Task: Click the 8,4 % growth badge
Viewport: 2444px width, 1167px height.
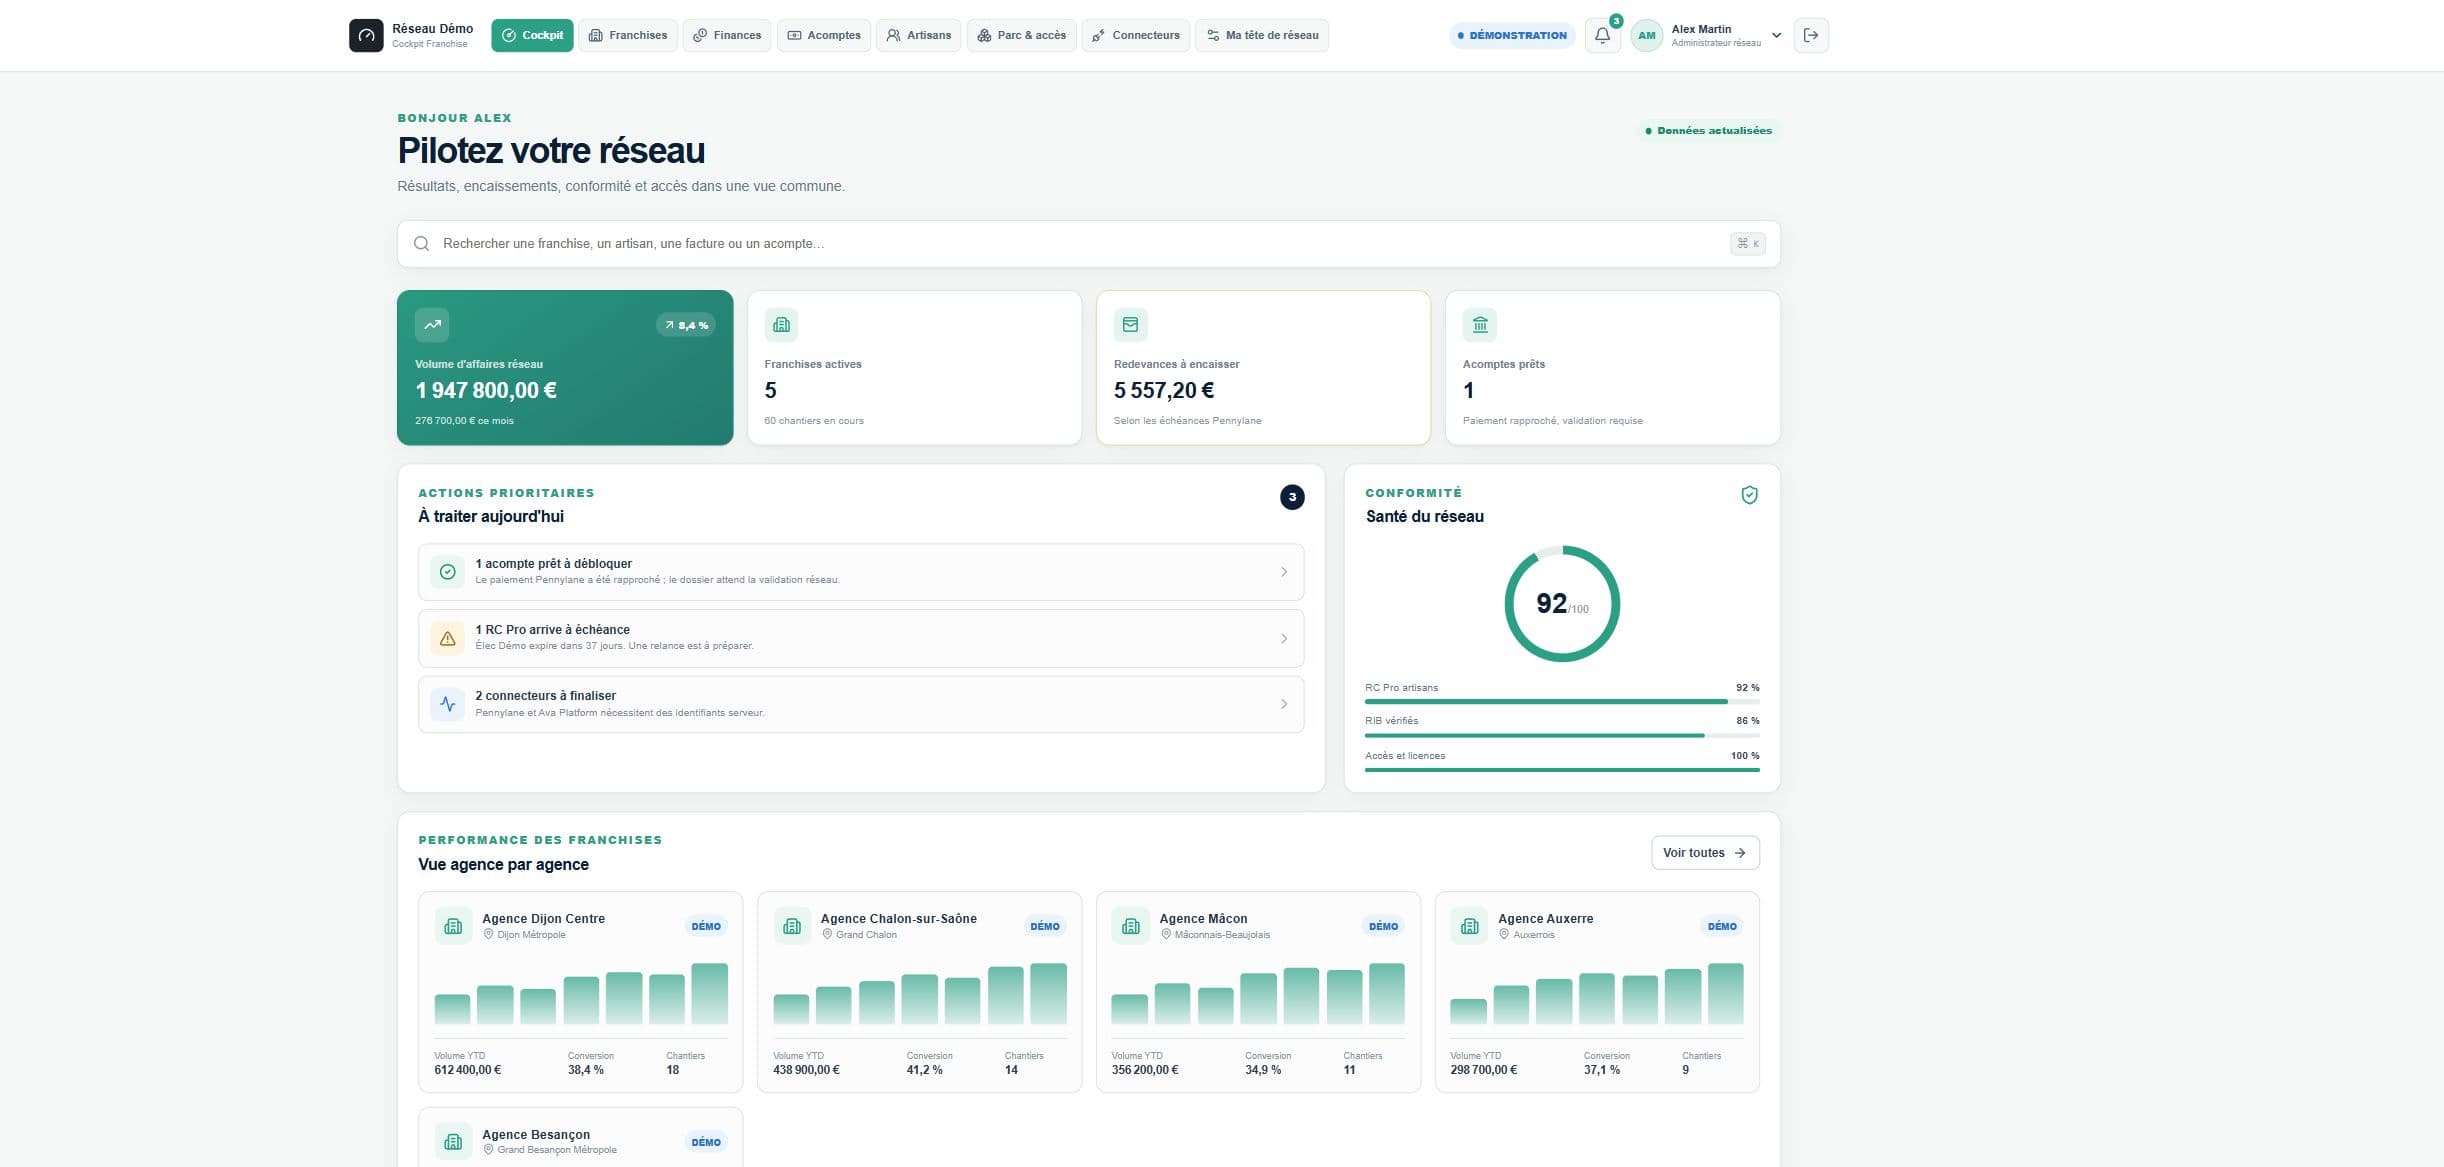Action: (686, 325)
